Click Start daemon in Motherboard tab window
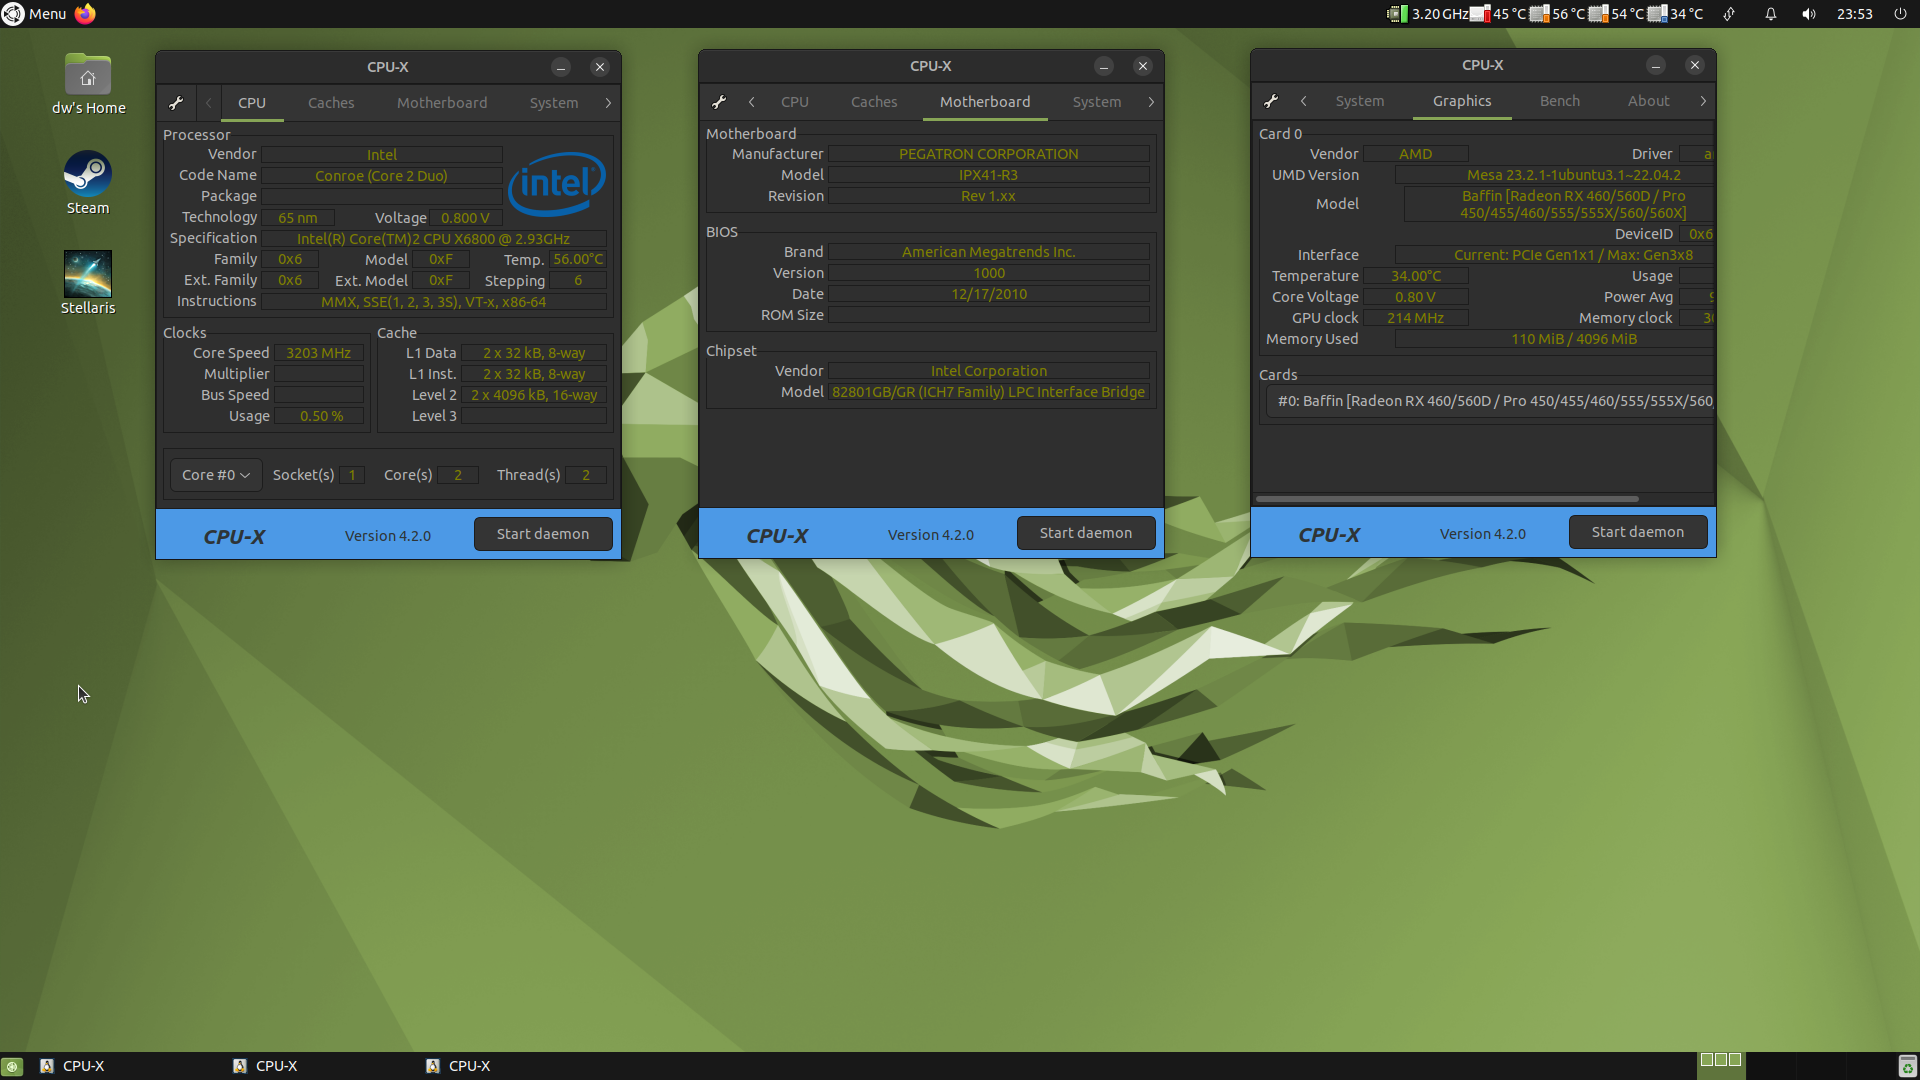 pyautogui.click(x=1086, y=533)
